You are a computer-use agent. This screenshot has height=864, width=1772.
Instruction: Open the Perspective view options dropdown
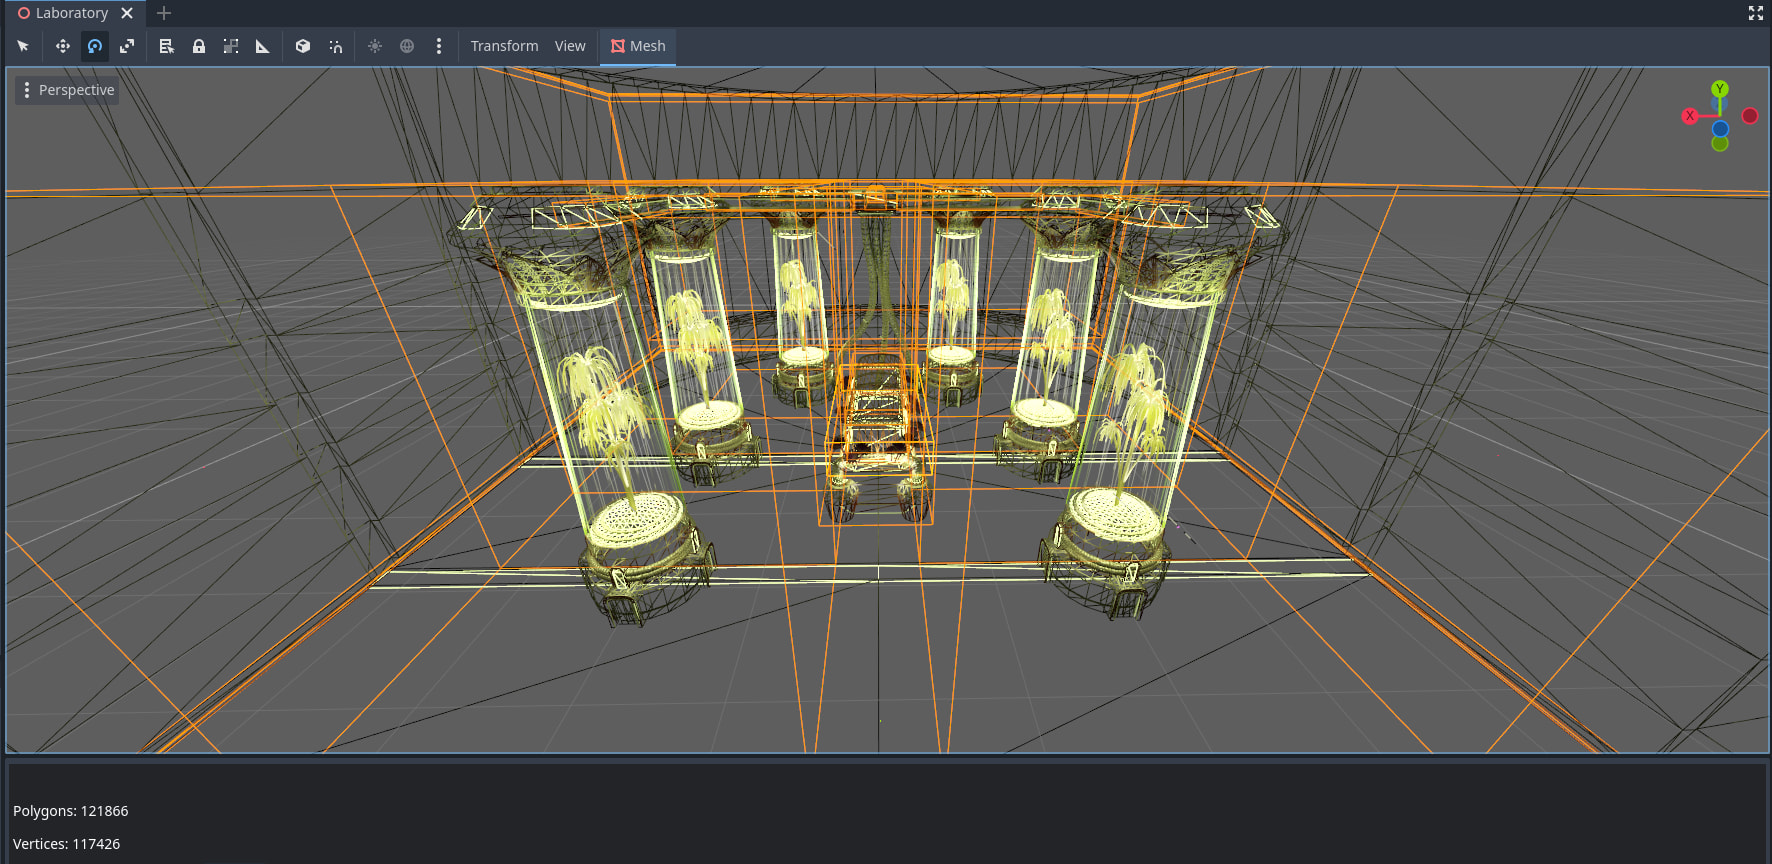[67, 90]
